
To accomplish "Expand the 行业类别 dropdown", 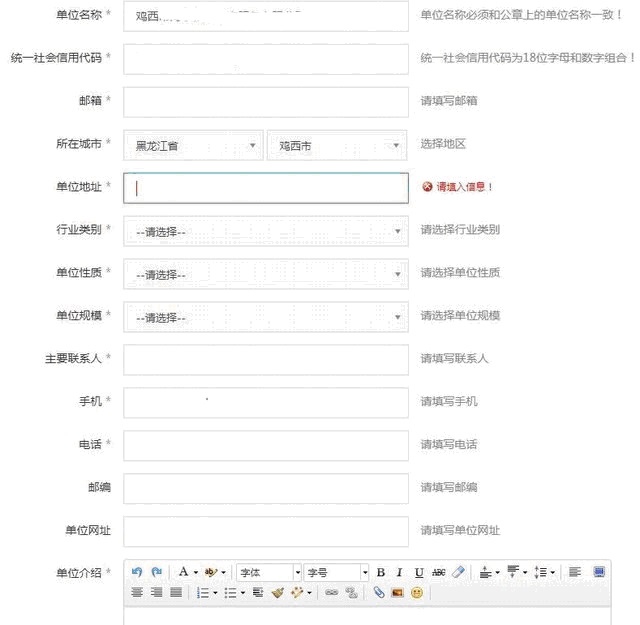I will click(265, 231).
